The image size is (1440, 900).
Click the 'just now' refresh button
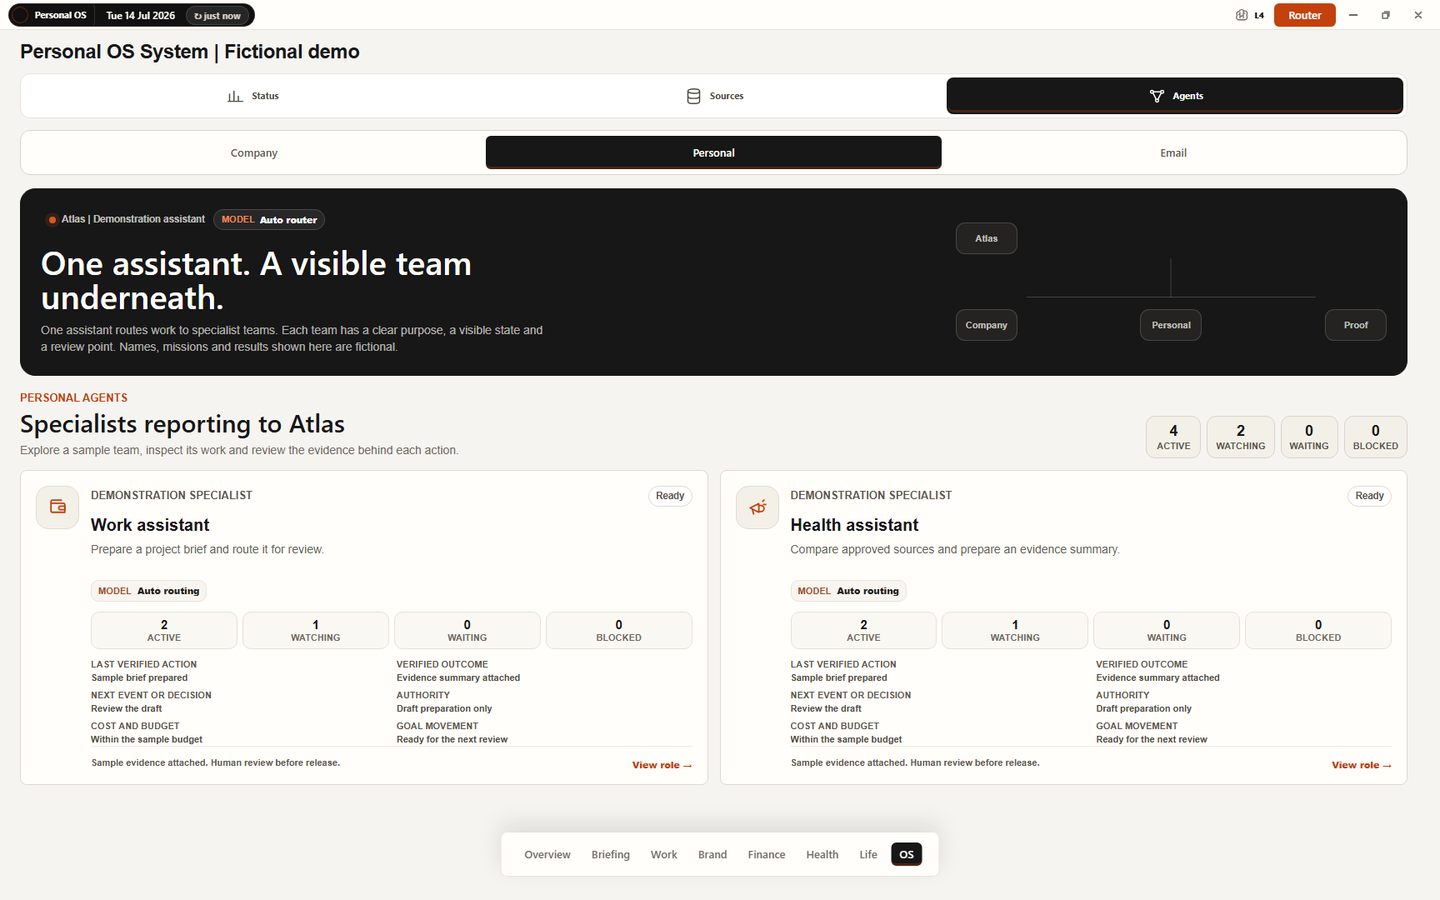[218, 16]
